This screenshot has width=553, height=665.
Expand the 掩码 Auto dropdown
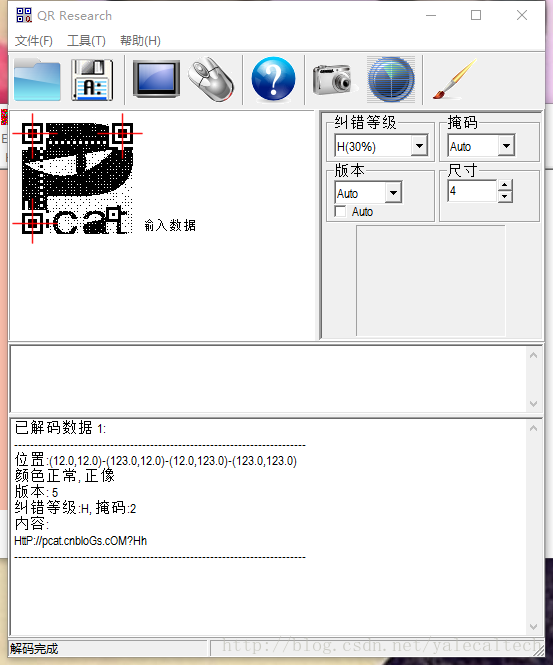[506, 146]
